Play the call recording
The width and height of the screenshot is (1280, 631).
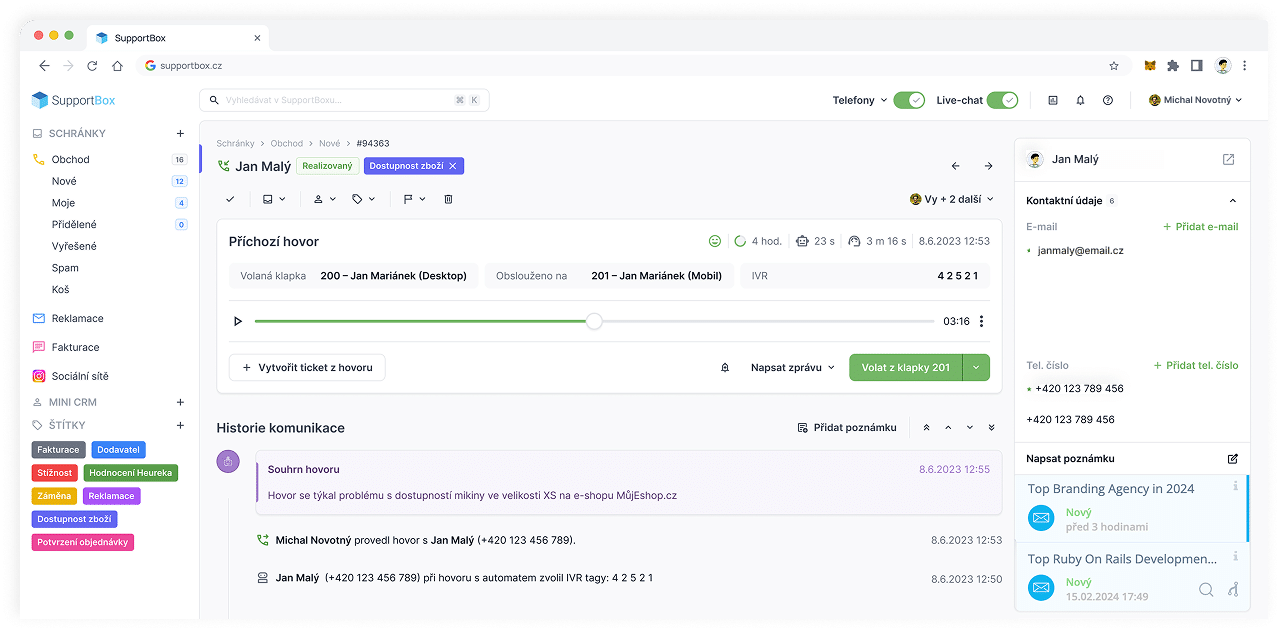tap(238, 321)
